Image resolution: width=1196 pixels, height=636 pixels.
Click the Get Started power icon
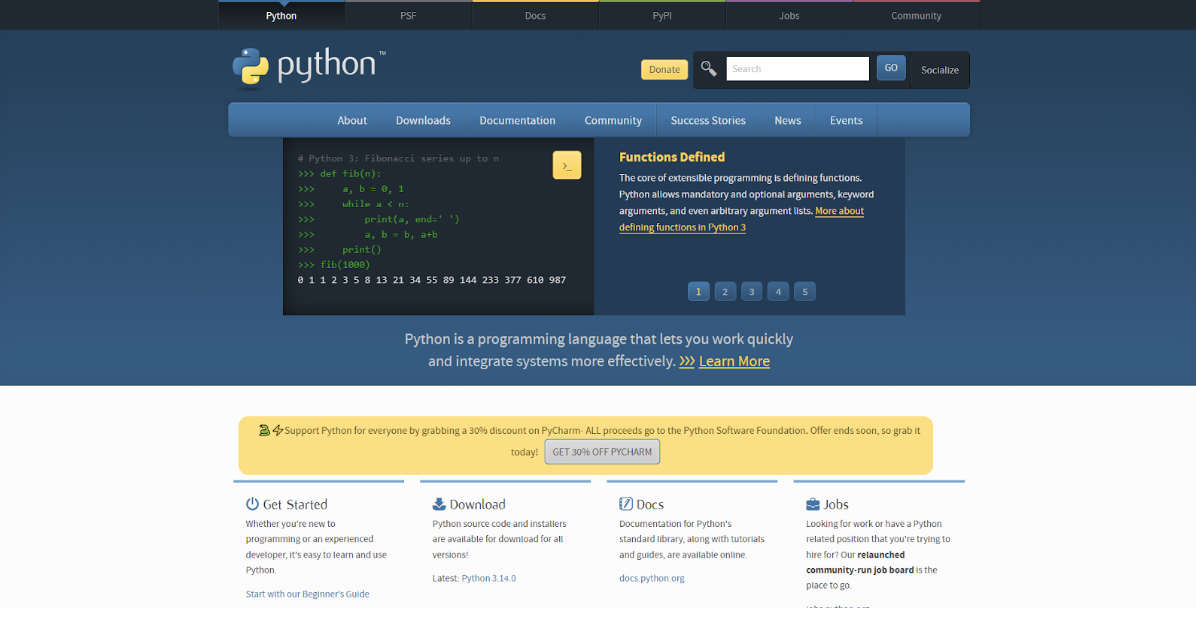click(x=252, y=504)
